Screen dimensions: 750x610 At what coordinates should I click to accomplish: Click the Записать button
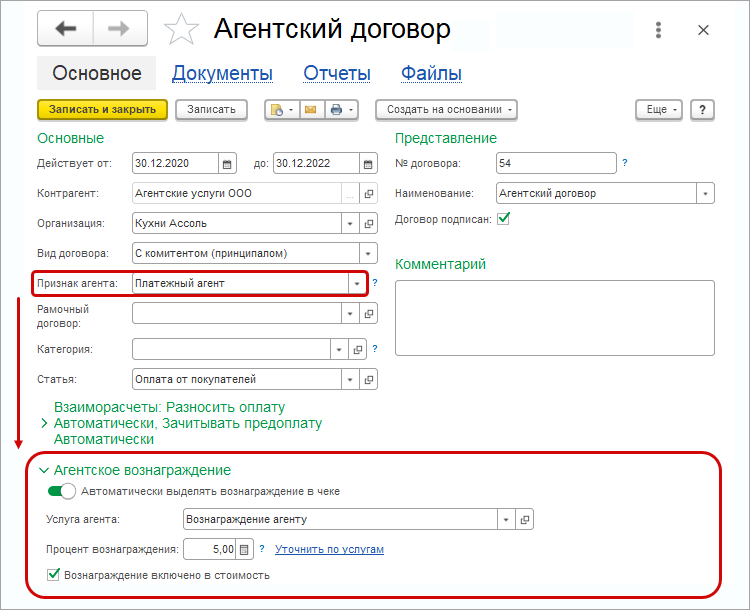(x=211, y=110)
